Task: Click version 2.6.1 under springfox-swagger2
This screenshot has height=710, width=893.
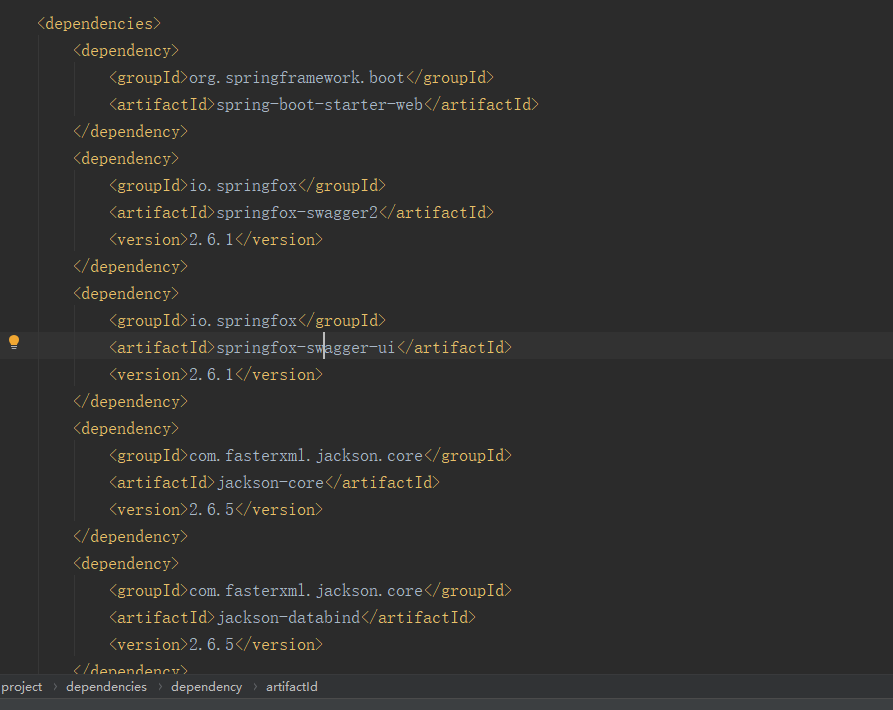Action: pyautogui.click(x=211, y=240)
